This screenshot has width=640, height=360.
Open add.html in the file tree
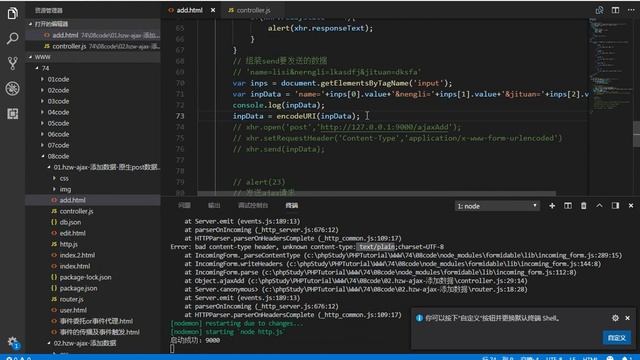[x=93, y=200]
